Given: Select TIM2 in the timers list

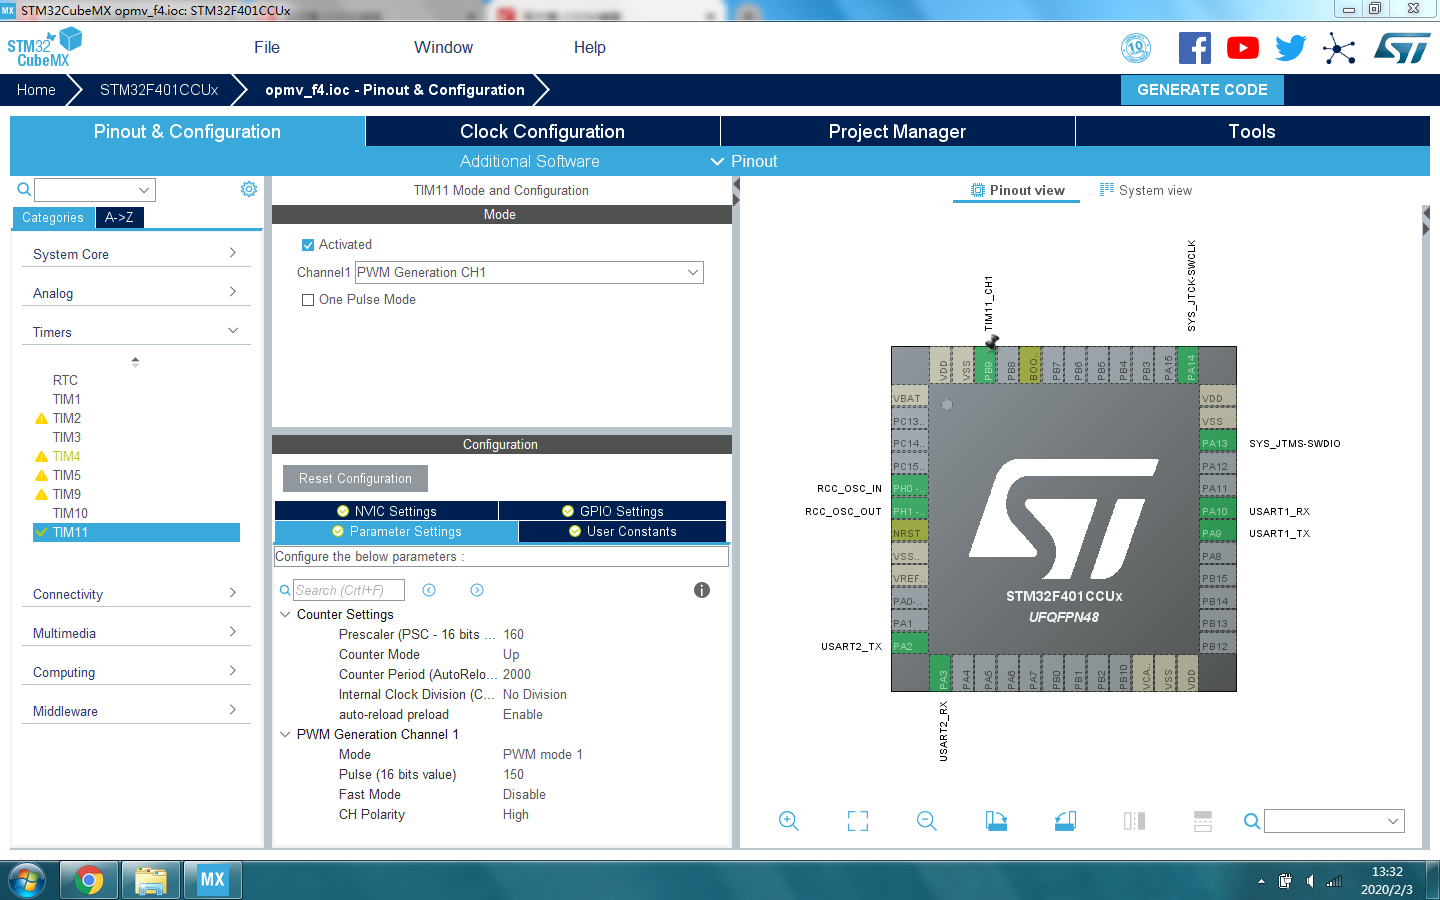Looking at the screenshot, I should [67, 418].
